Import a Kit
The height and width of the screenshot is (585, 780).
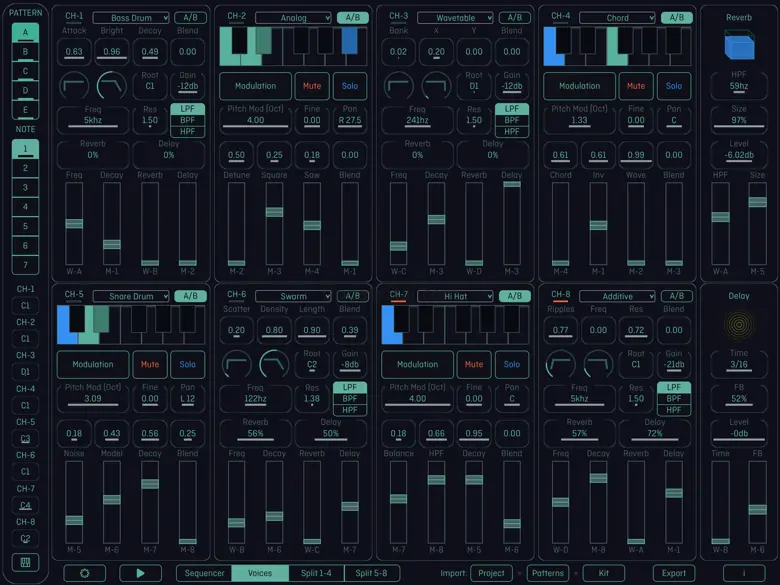[603, 573]
